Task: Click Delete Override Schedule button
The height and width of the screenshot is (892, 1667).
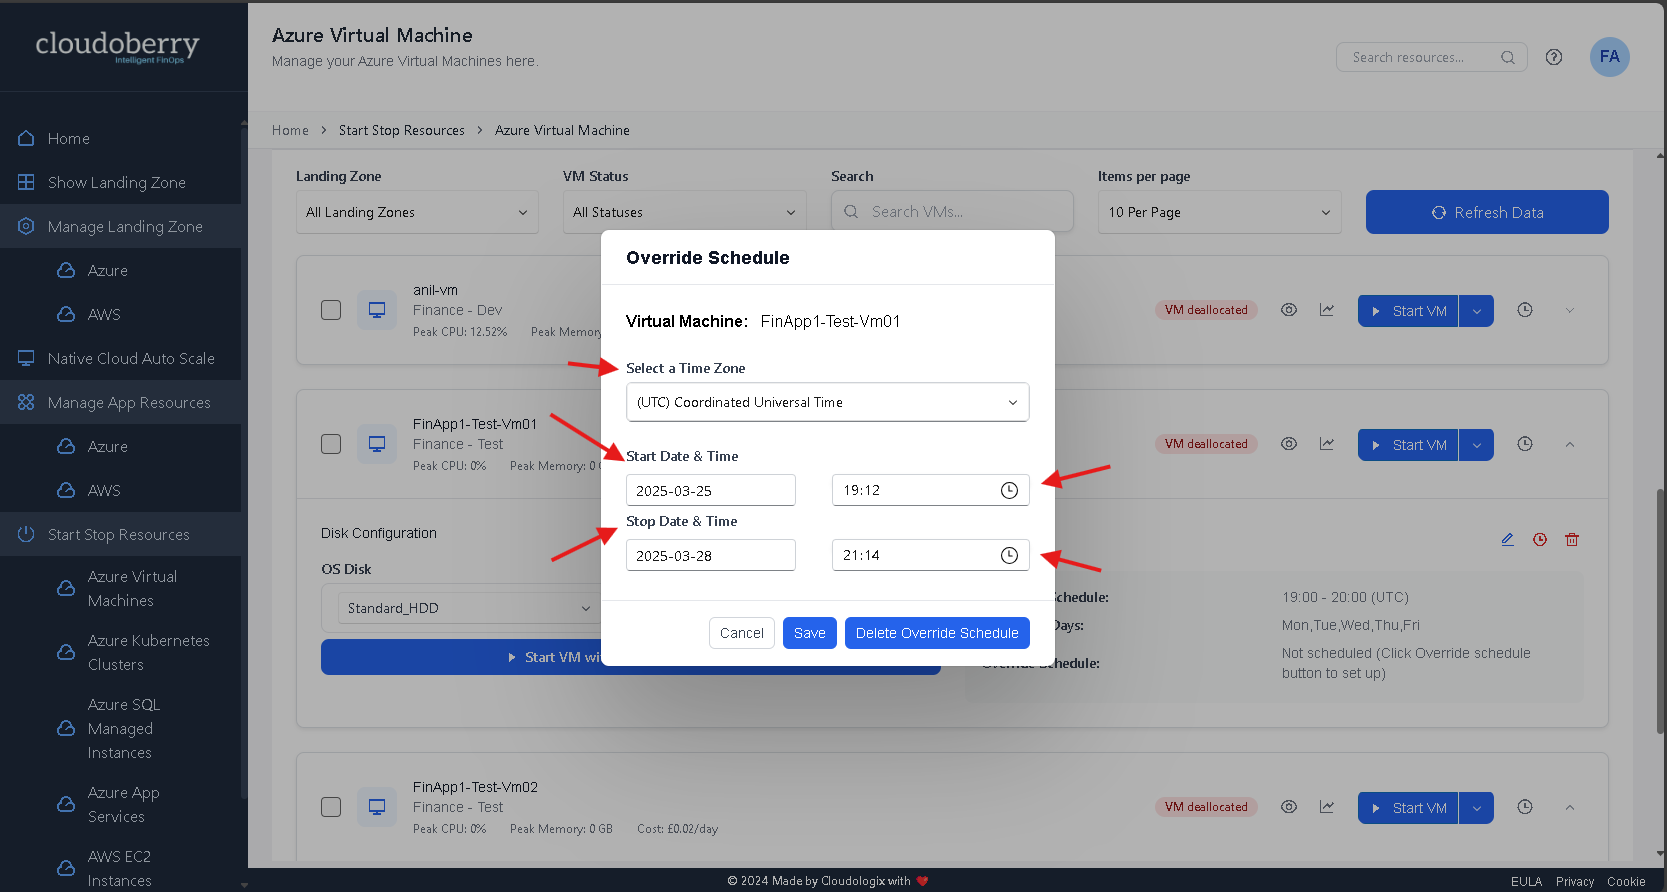Action: (x=937, y=633)
